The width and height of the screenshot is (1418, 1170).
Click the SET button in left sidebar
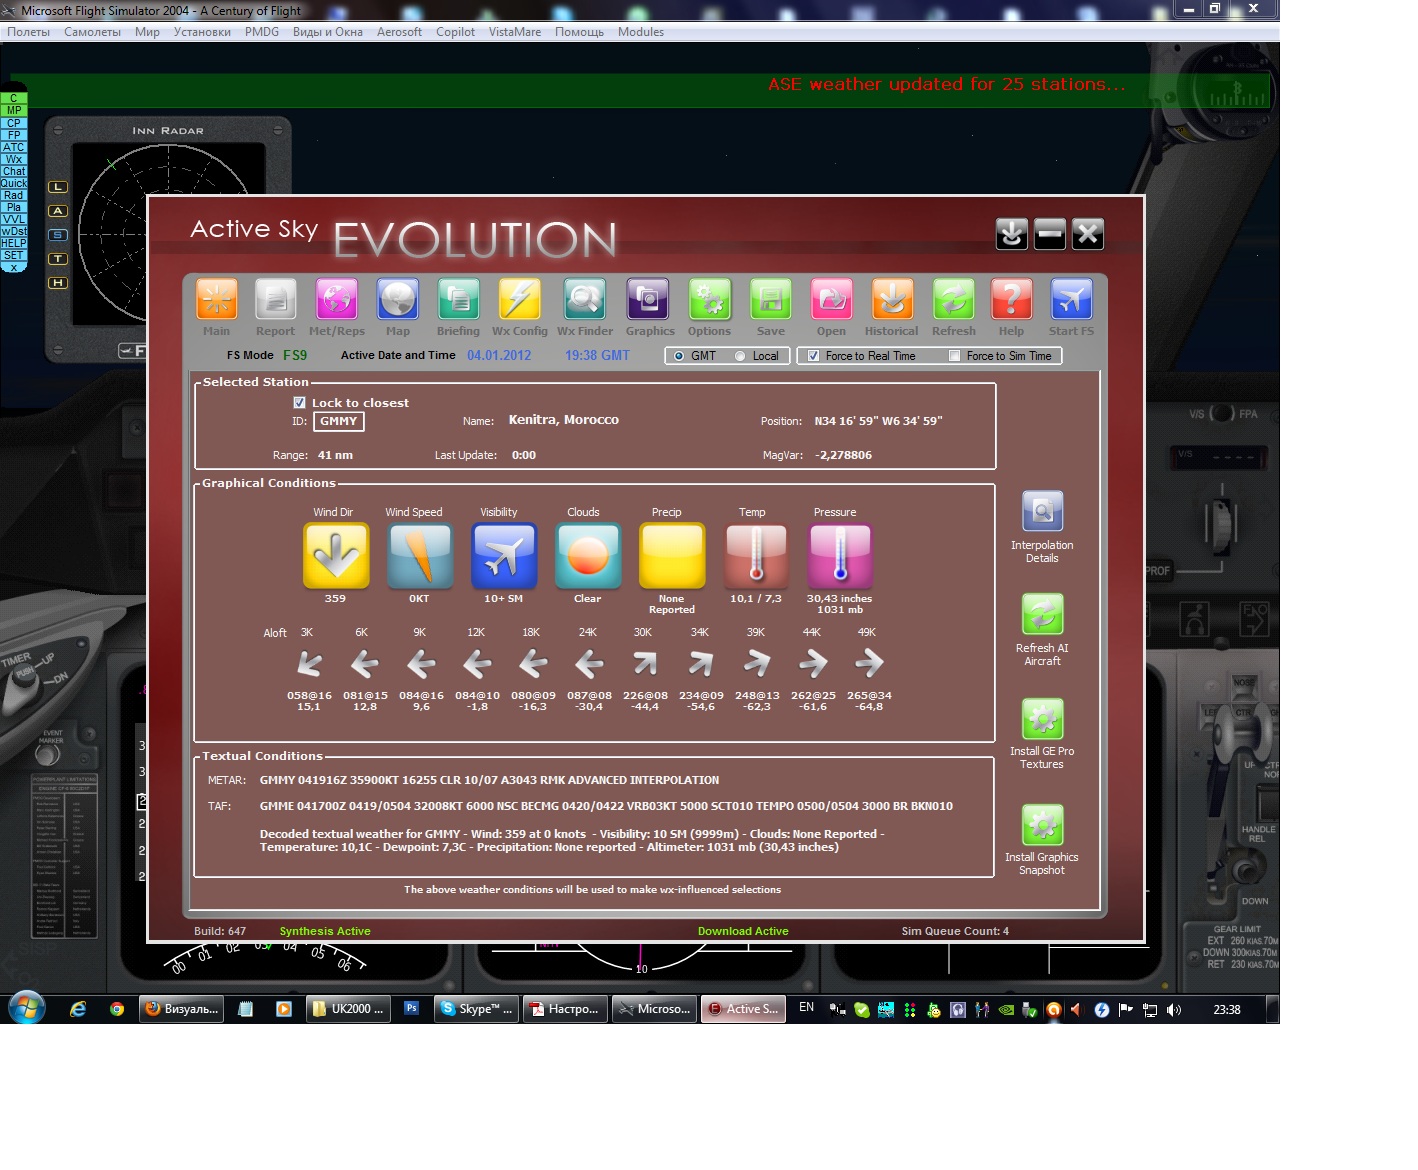14,255
